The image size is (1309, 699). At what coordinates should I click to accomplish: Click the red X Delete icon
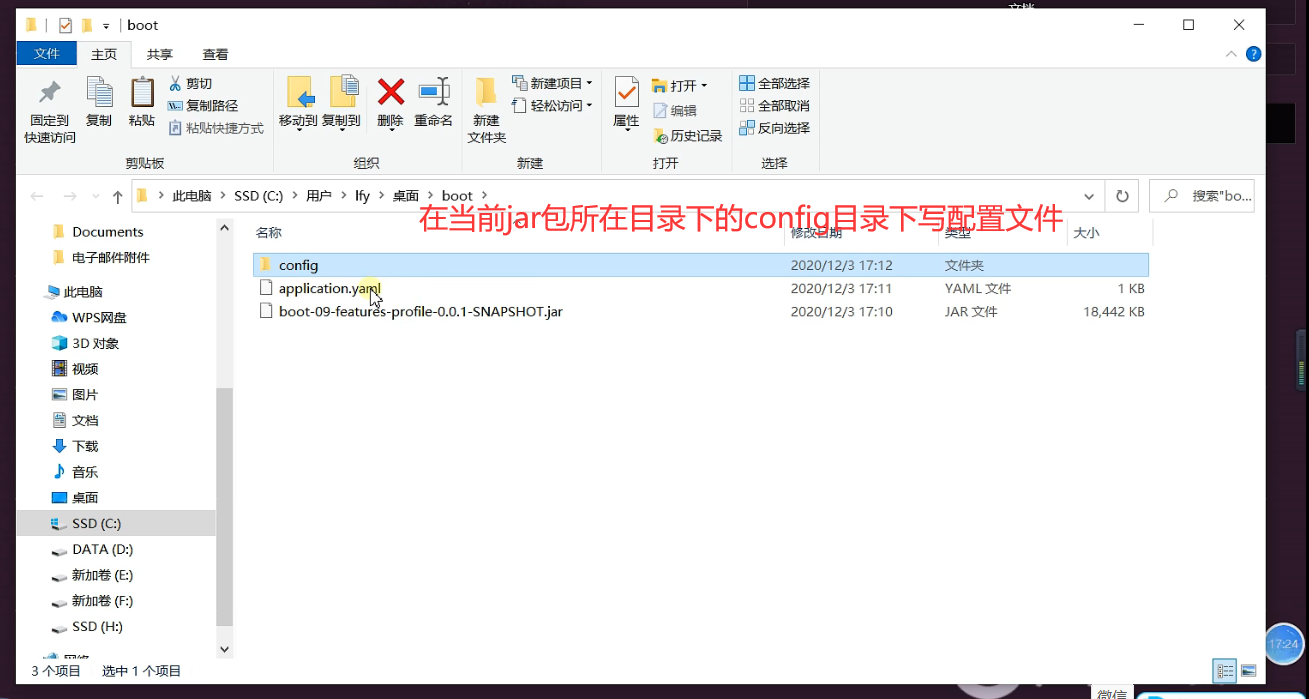click(390, 95)
